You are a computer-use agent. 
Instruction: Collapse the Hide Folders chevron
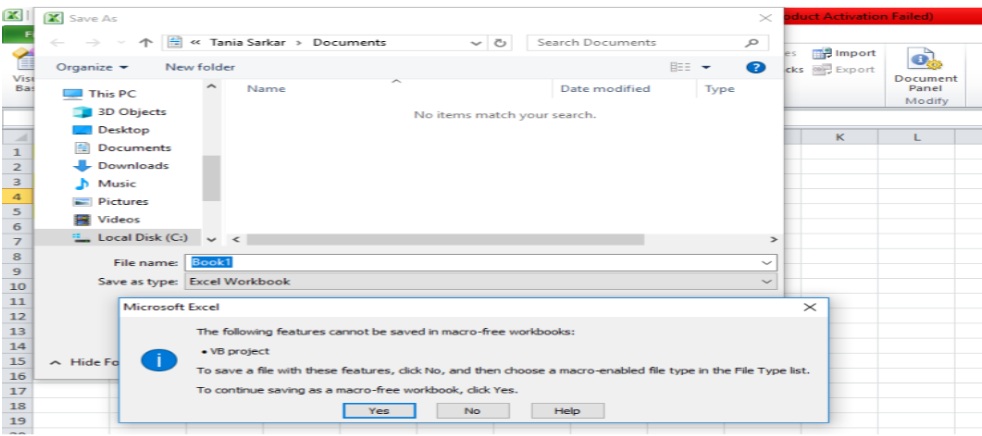(x=55, y=362)
